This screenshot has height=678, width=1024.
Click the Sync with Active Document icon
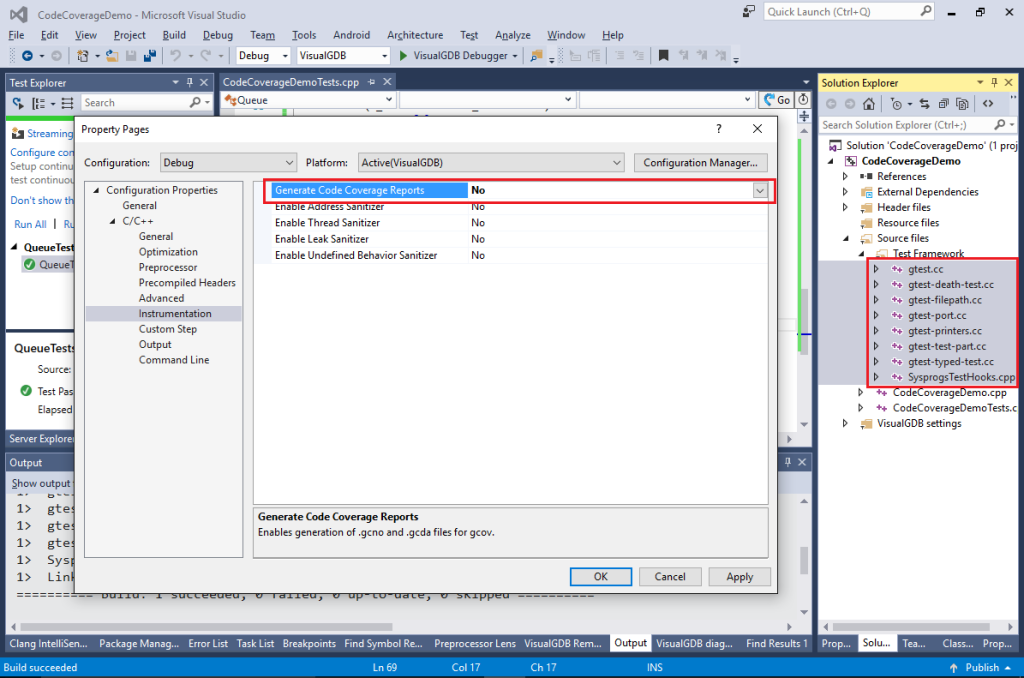924,103
